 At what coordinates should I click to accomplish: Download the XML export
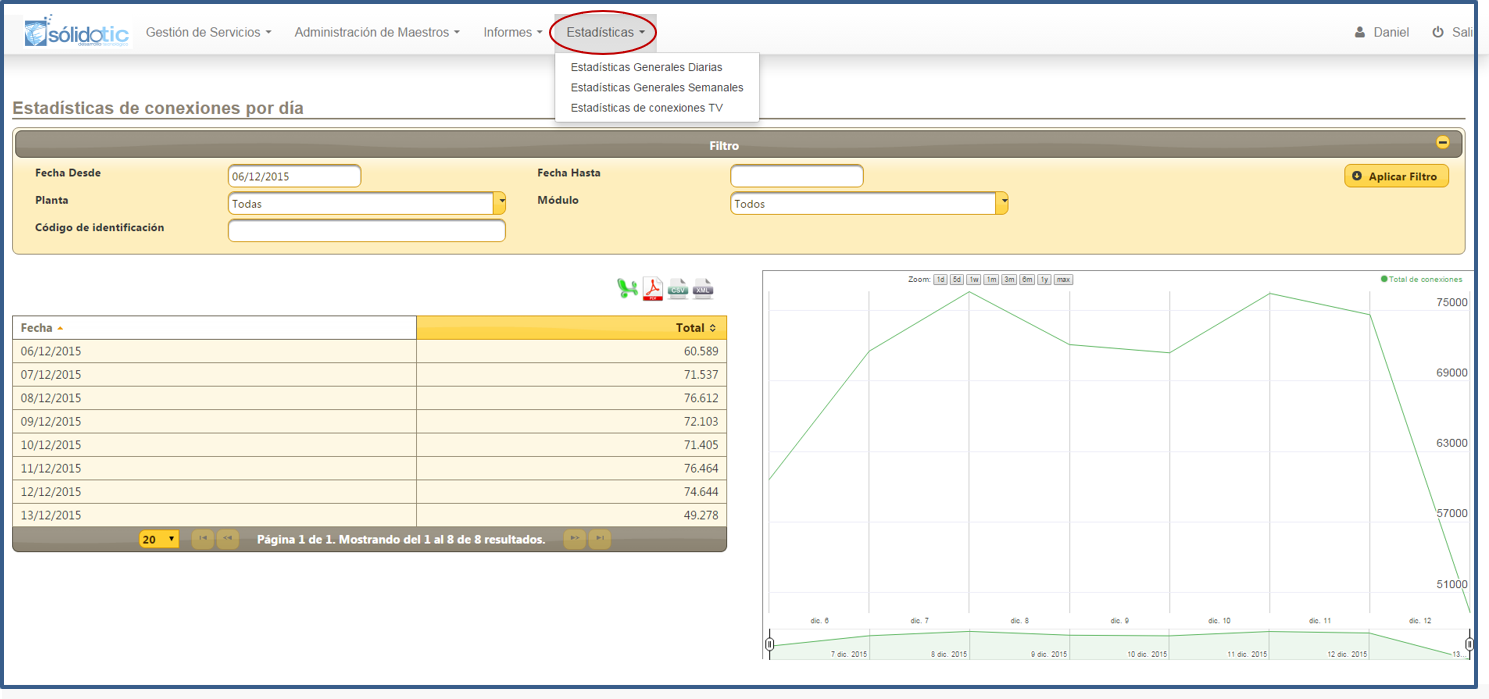(x=704, y=289)
